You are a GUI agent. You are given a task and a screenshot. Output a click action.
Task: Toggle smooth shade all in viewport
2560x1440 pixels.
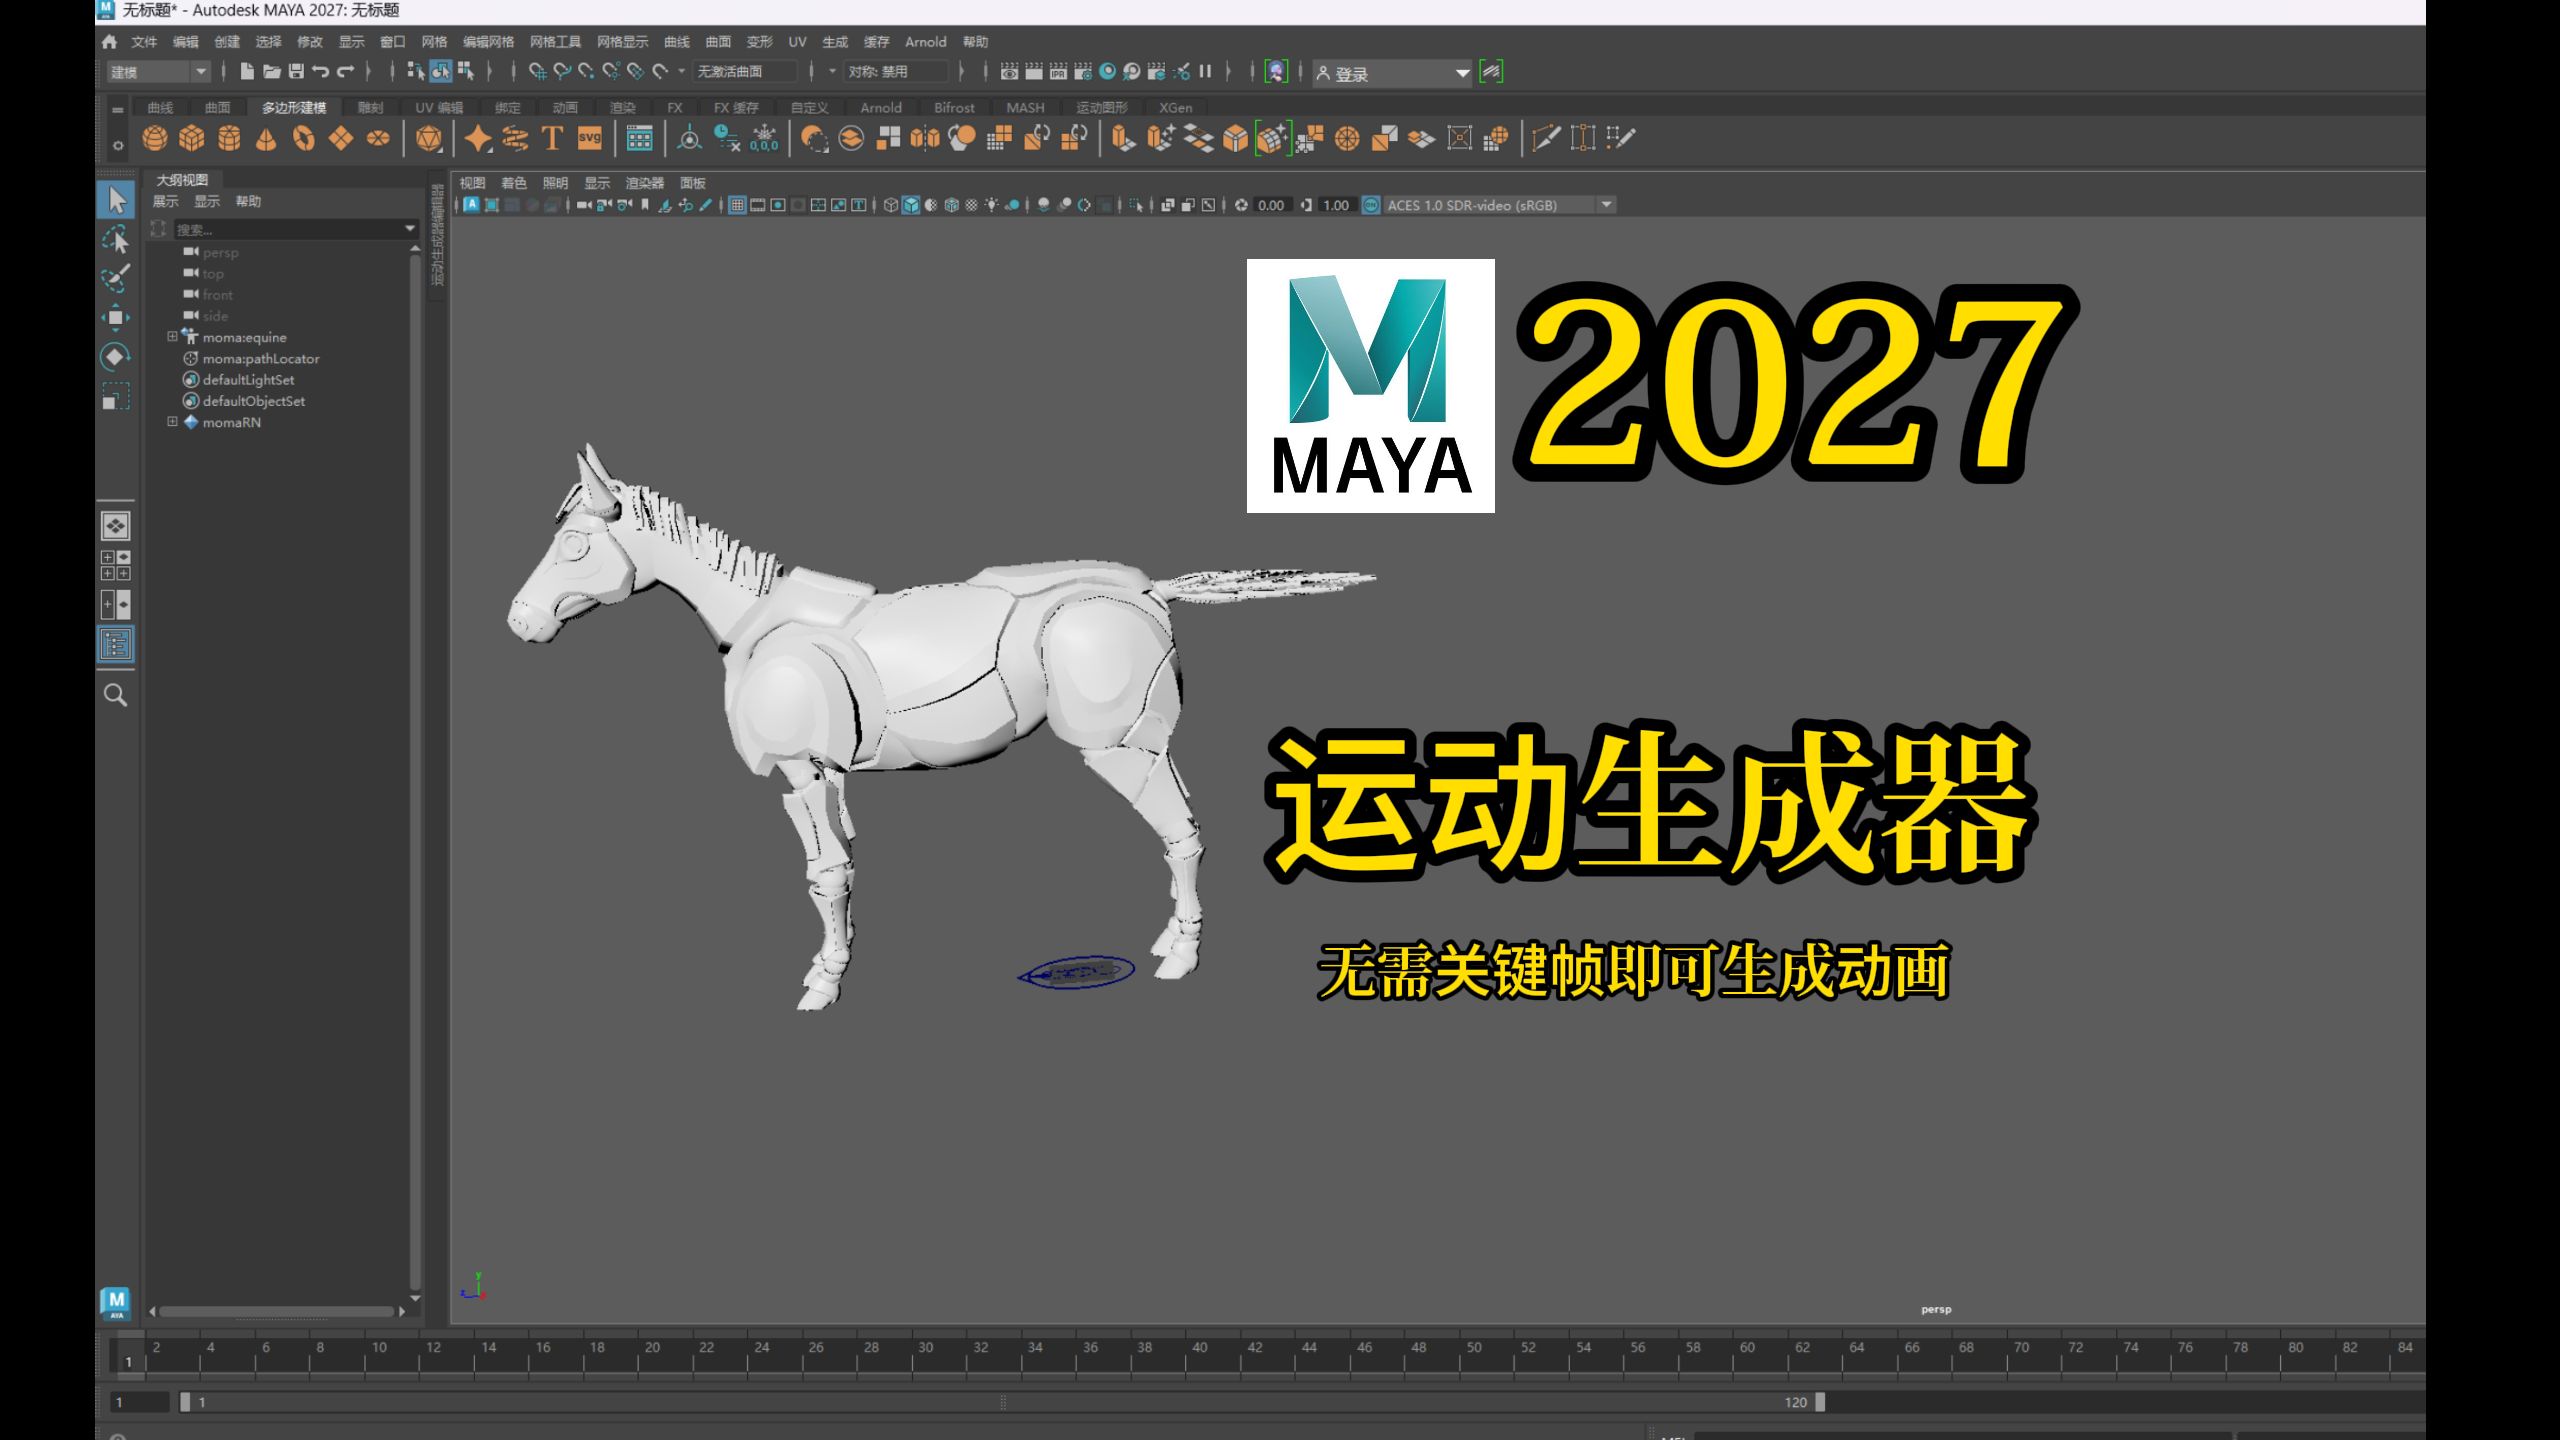pos(910,205)
